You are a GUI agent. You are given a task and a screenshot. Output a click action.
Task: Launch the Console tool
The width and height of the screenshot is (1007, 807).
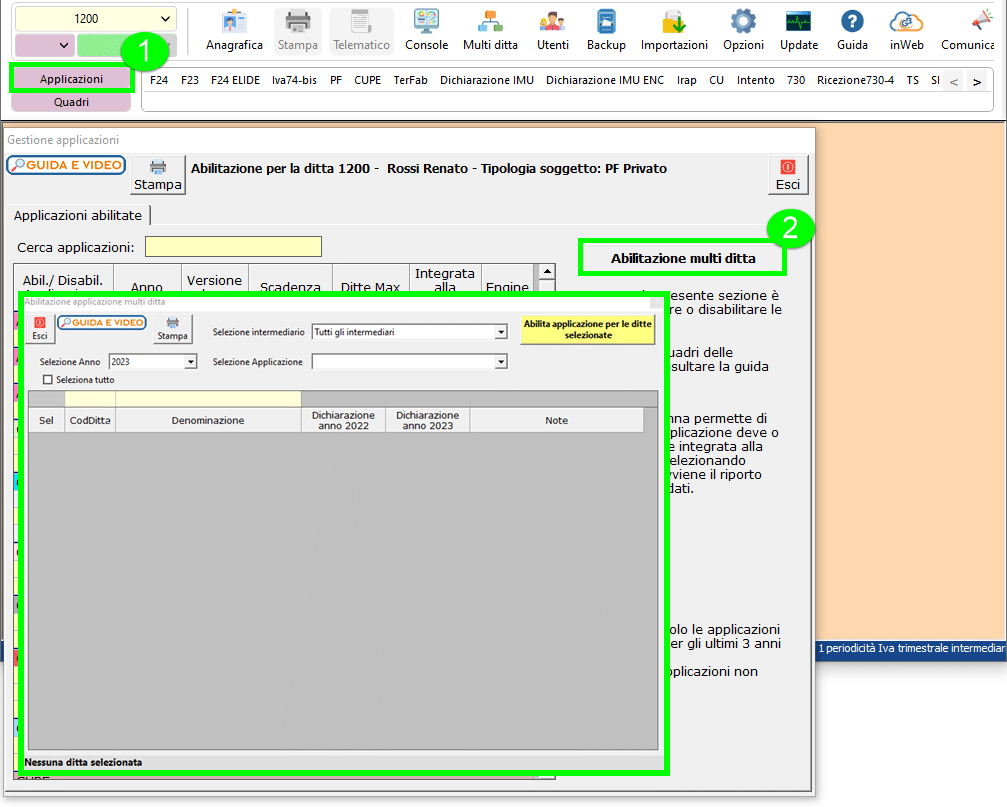pyautogui.click(x=426, y=30)
